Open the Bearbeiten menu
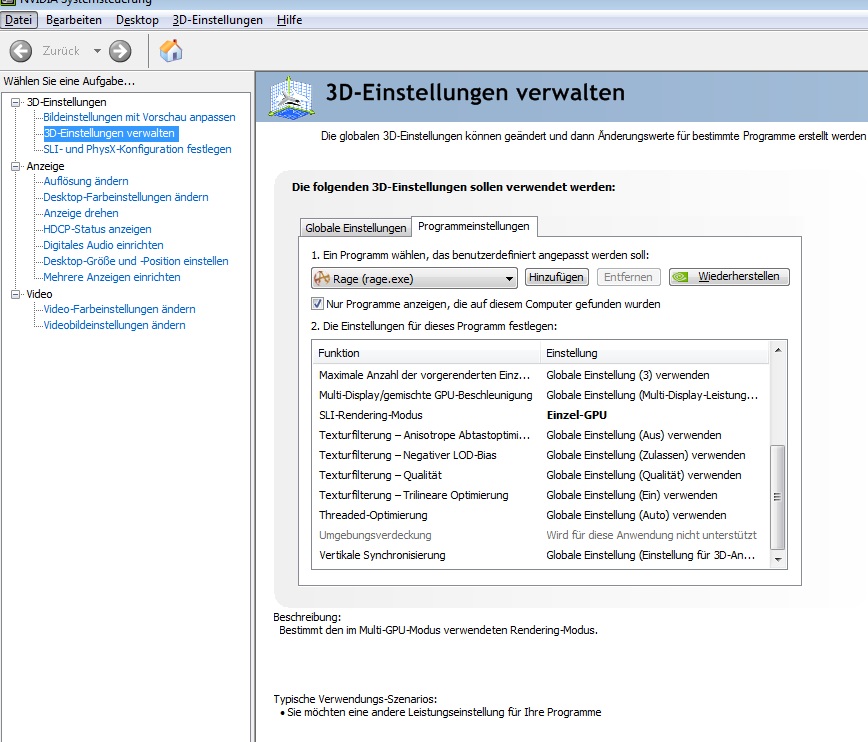This screenshot has height=742, width=868. 74,20
